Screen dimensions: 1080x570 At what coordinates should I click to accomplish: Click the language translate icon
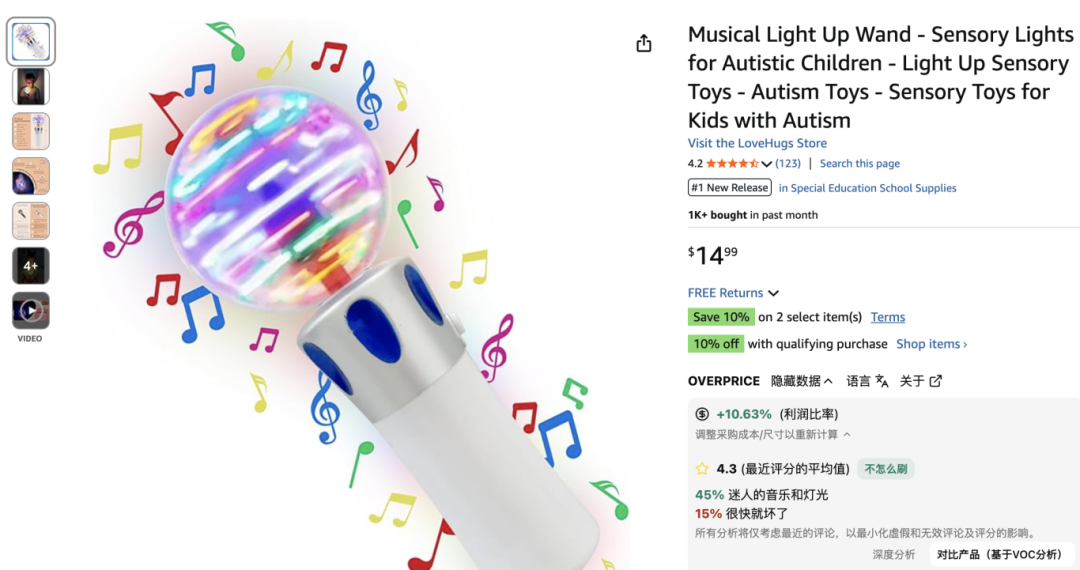(882, 381)
